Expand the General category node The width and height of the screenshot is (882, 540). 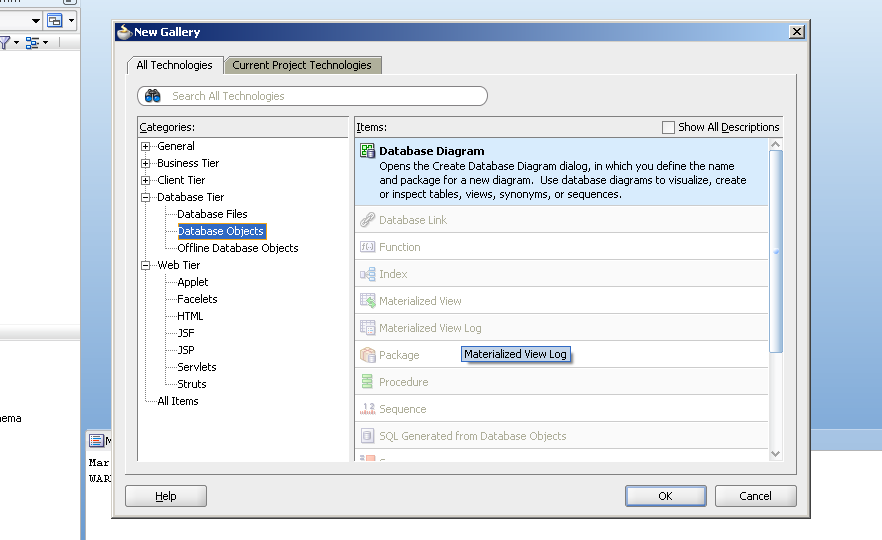(x=146, y=146)
